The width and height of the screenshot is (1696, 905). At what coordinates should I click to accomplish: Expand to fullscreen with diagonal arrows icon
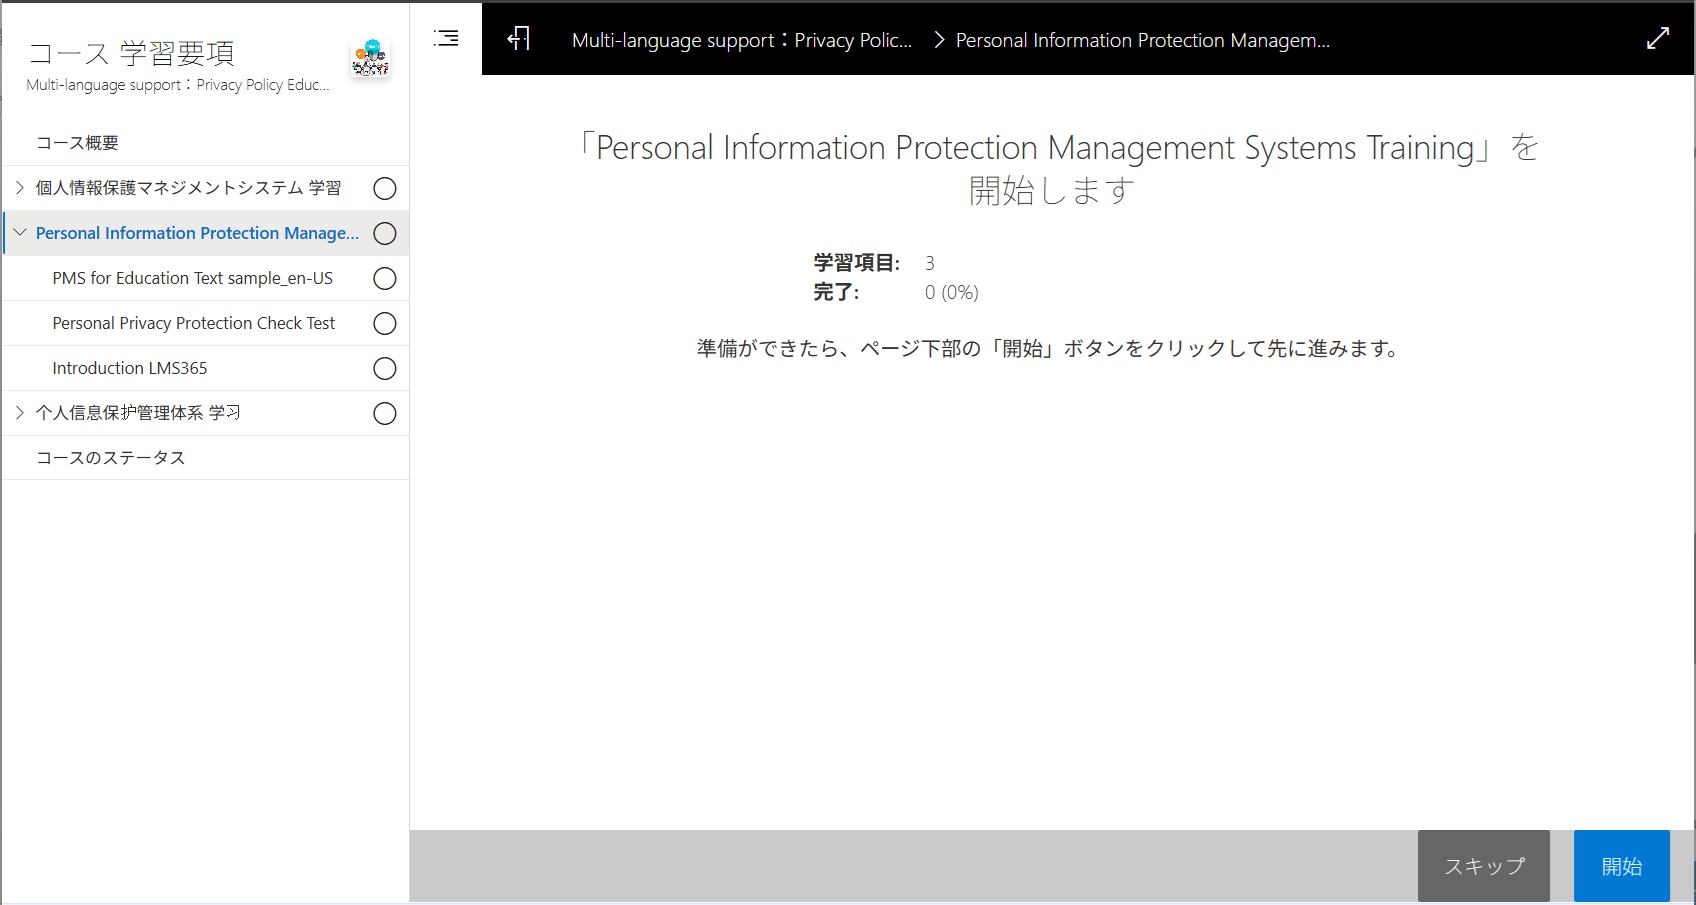[1658, 38]
